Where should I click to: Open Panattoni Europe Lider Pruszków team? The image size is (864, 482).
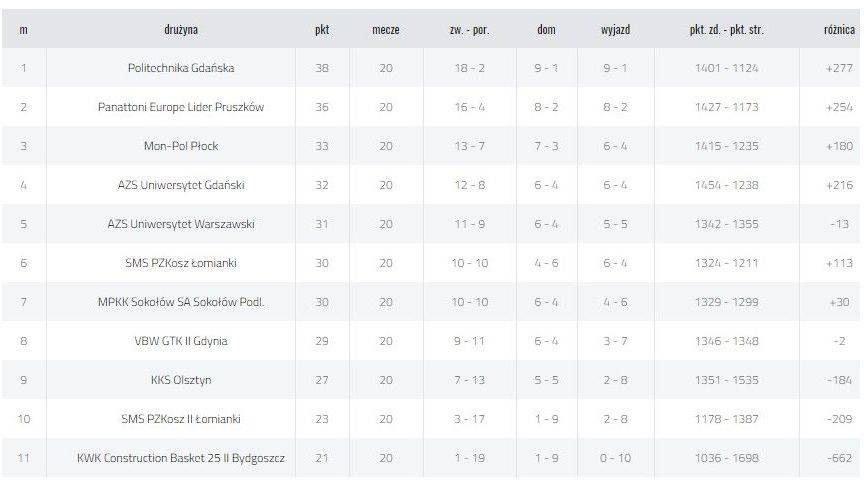(181, 107)
